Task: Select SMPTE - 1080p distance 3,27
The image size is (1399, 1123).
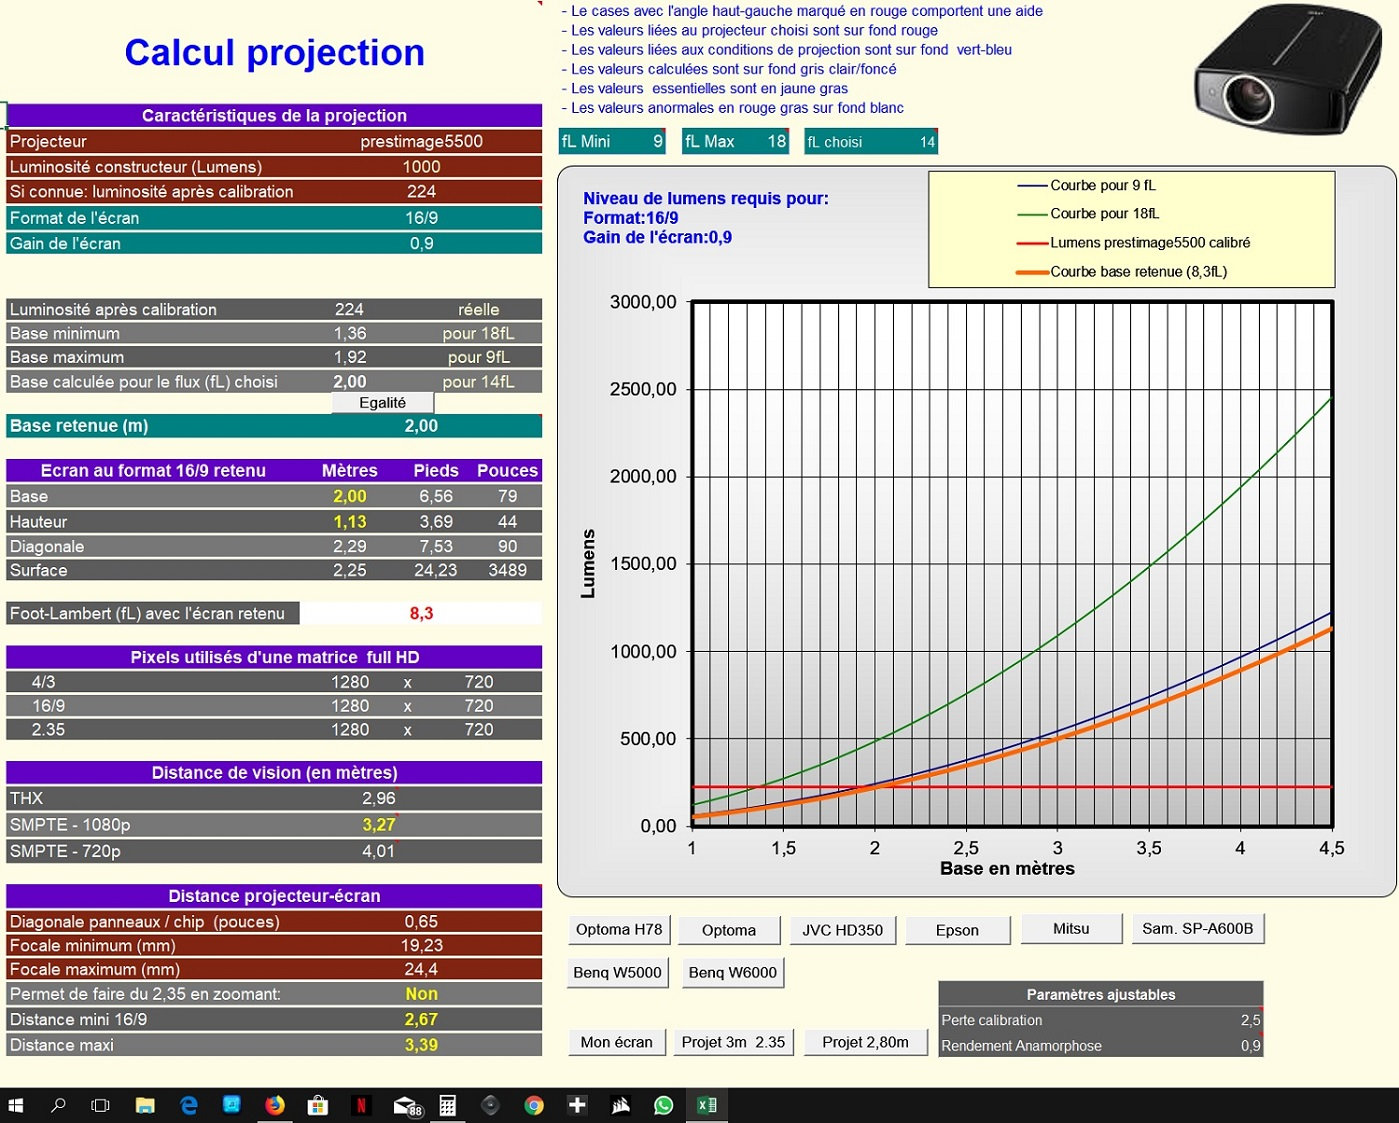Action: click(379, 825)
